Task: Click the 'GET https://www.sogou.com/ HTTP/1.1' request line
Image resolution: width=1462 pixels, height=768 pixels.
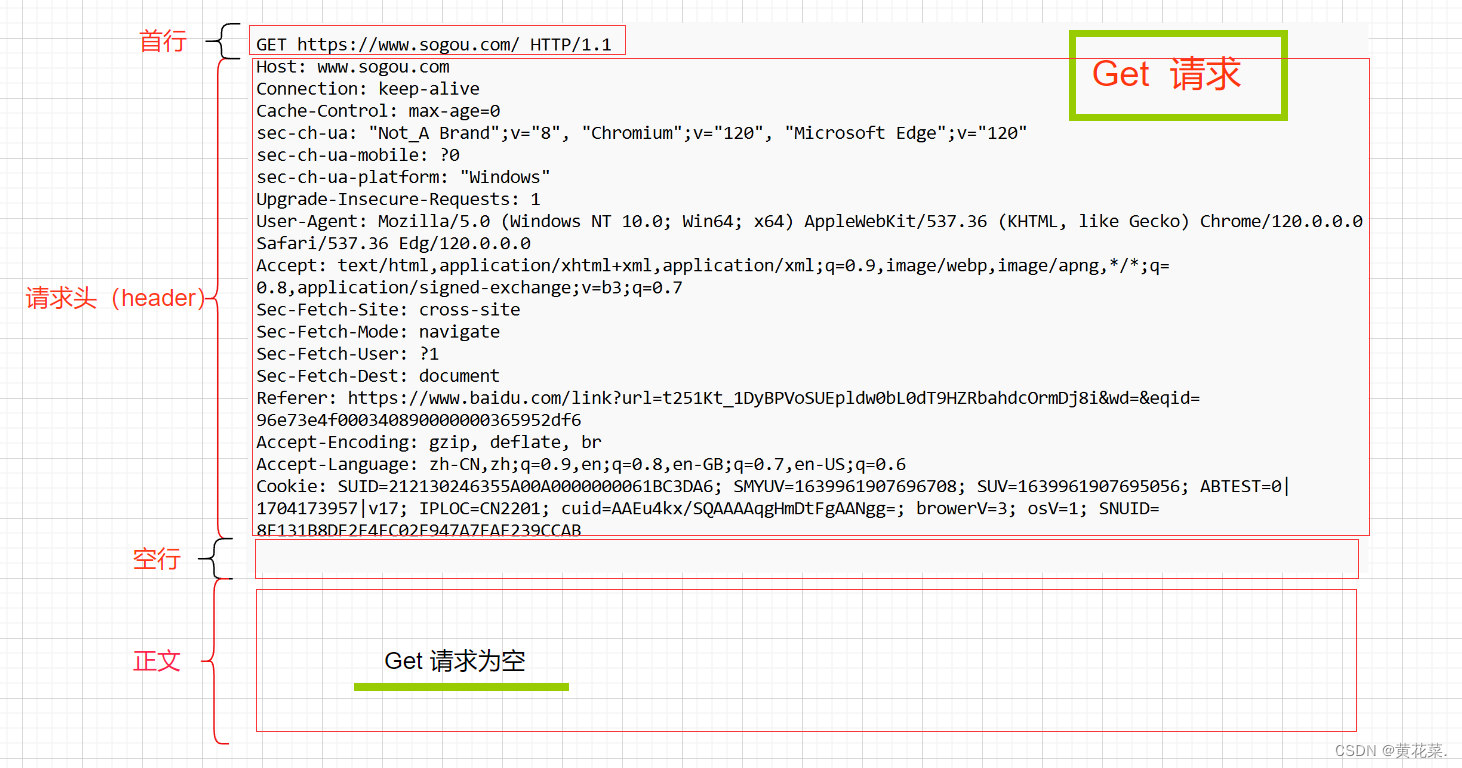Action: coord(433,45)
